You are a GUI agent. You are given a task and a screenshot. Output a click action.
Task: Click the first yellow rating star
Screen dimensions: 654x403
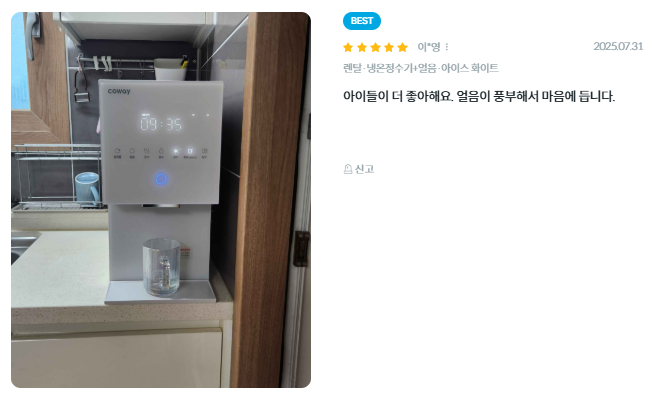[x=348, y=47]
